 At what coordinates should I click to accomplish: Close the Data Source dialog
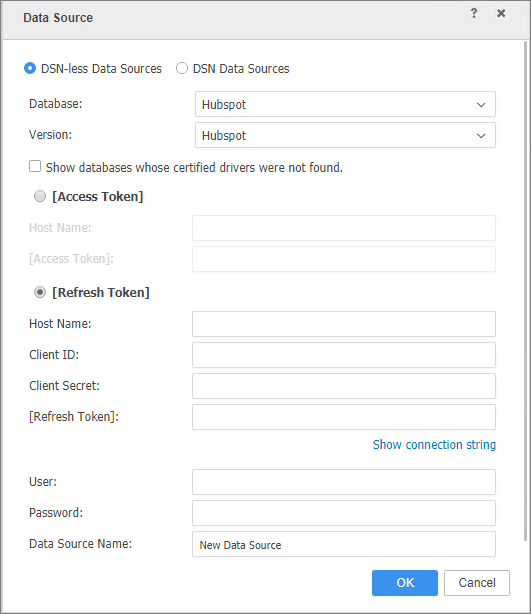[x=501, y=13]
